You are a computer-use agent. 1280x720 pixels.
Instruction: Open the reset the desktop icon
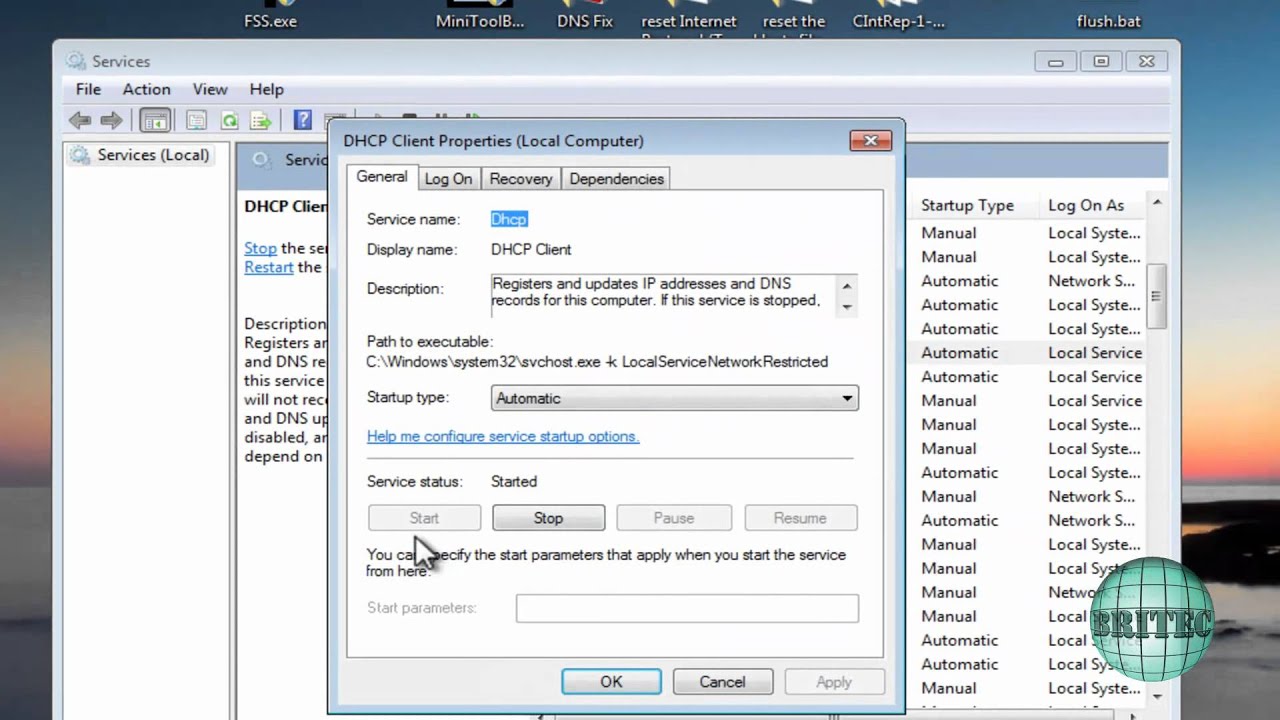click(x=794, y=21)
